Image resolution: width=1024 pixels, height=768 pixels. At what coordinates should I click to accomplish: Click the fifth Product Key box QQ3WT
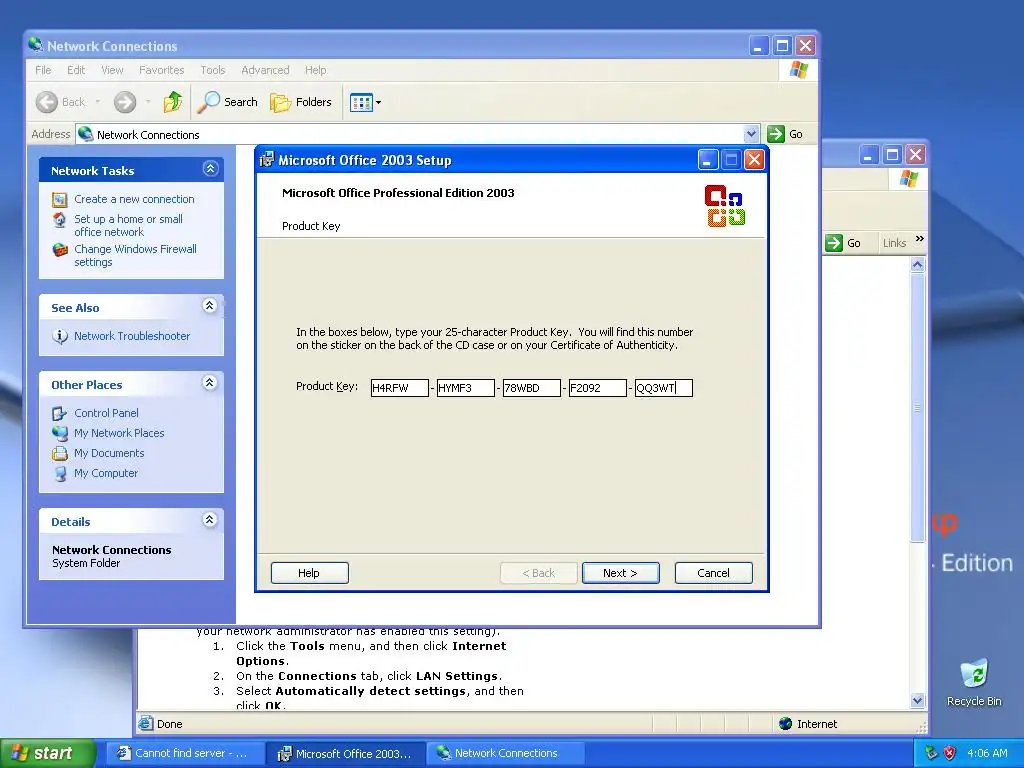[664, 388]
